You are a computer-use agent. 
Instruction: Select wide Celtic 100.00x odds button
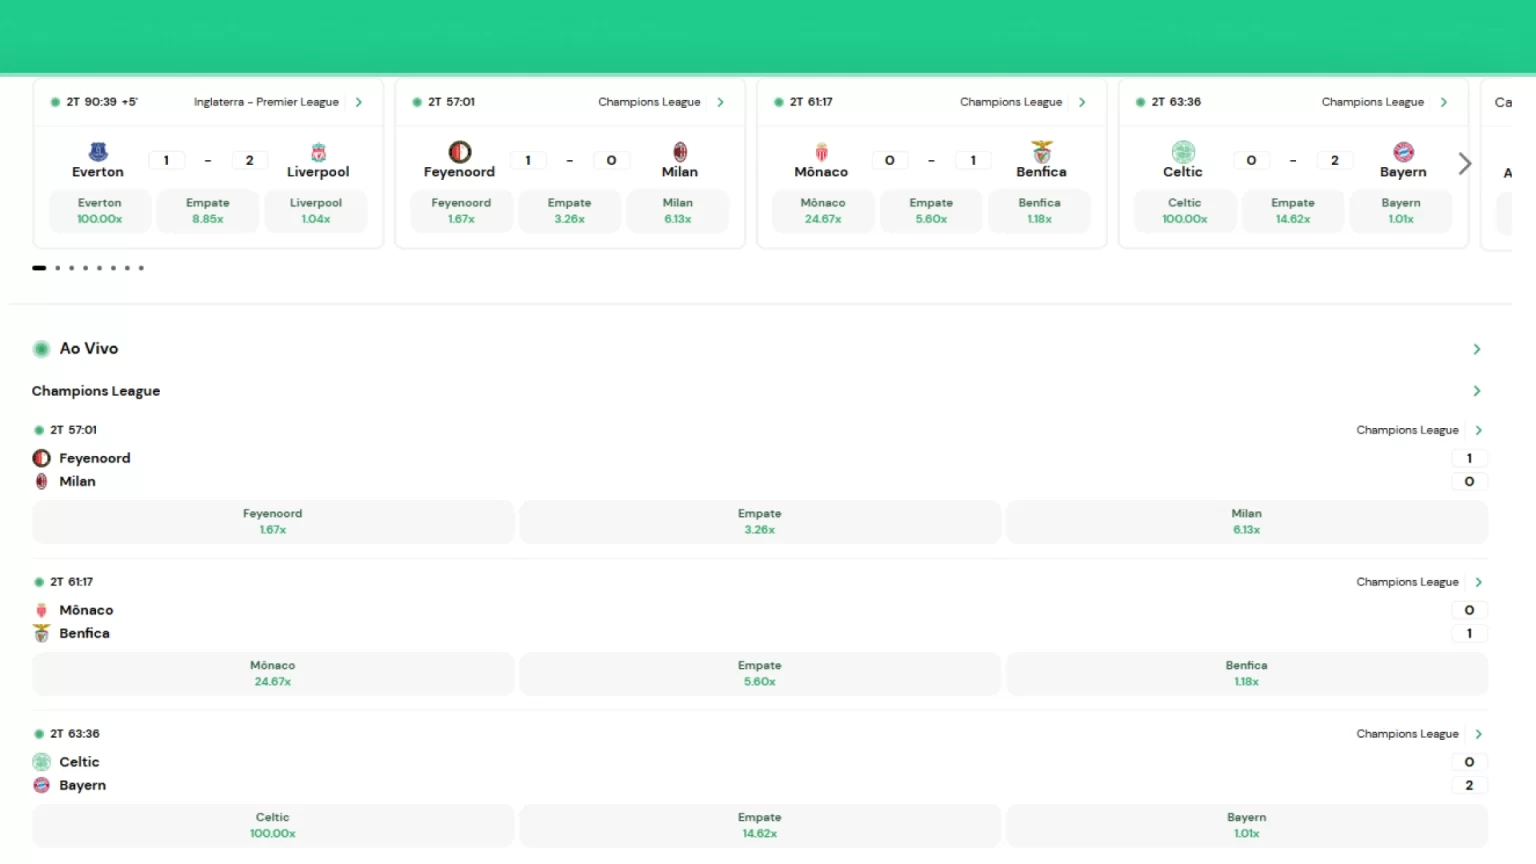coord(273,826)
